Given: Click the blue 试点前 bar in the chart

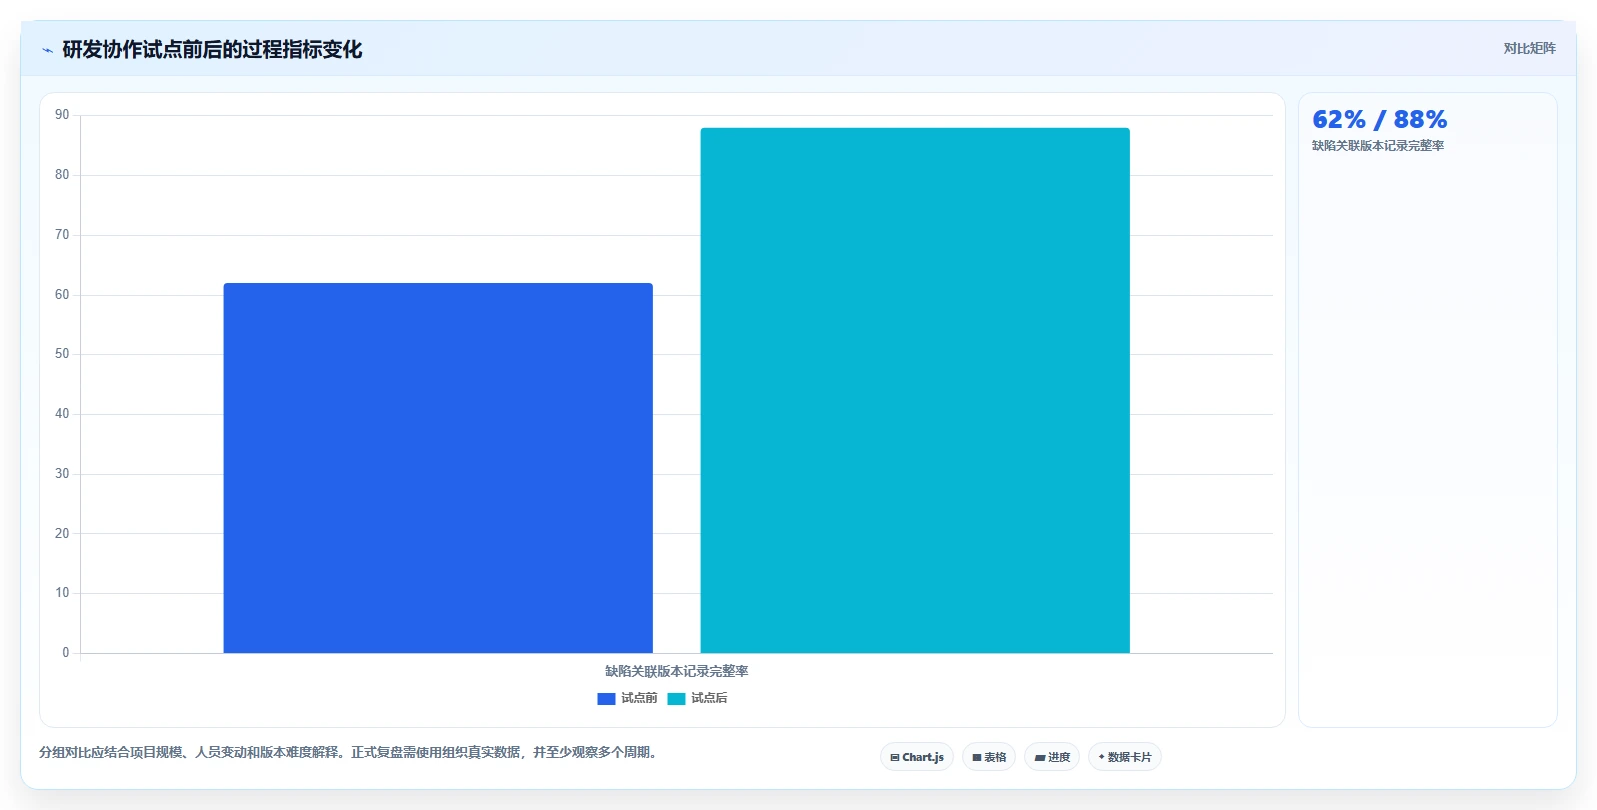Looking at the screenshot, I should pos(438,468).
